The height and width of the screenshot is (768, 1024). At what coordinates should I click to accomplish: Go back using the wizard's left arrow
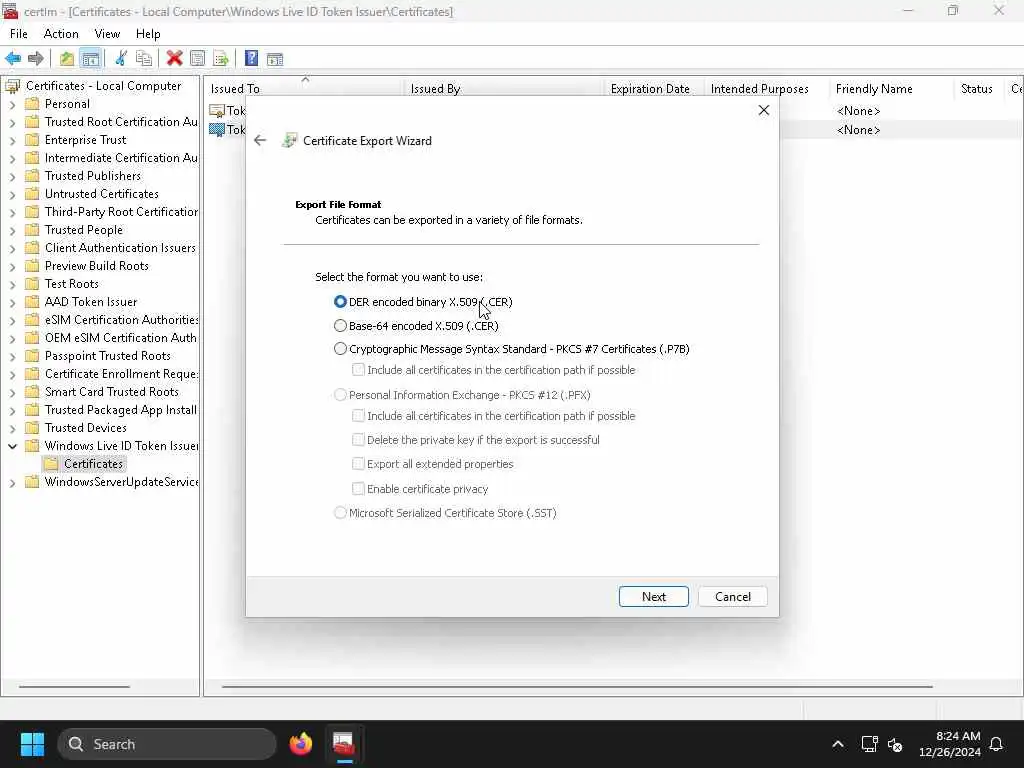260,140
